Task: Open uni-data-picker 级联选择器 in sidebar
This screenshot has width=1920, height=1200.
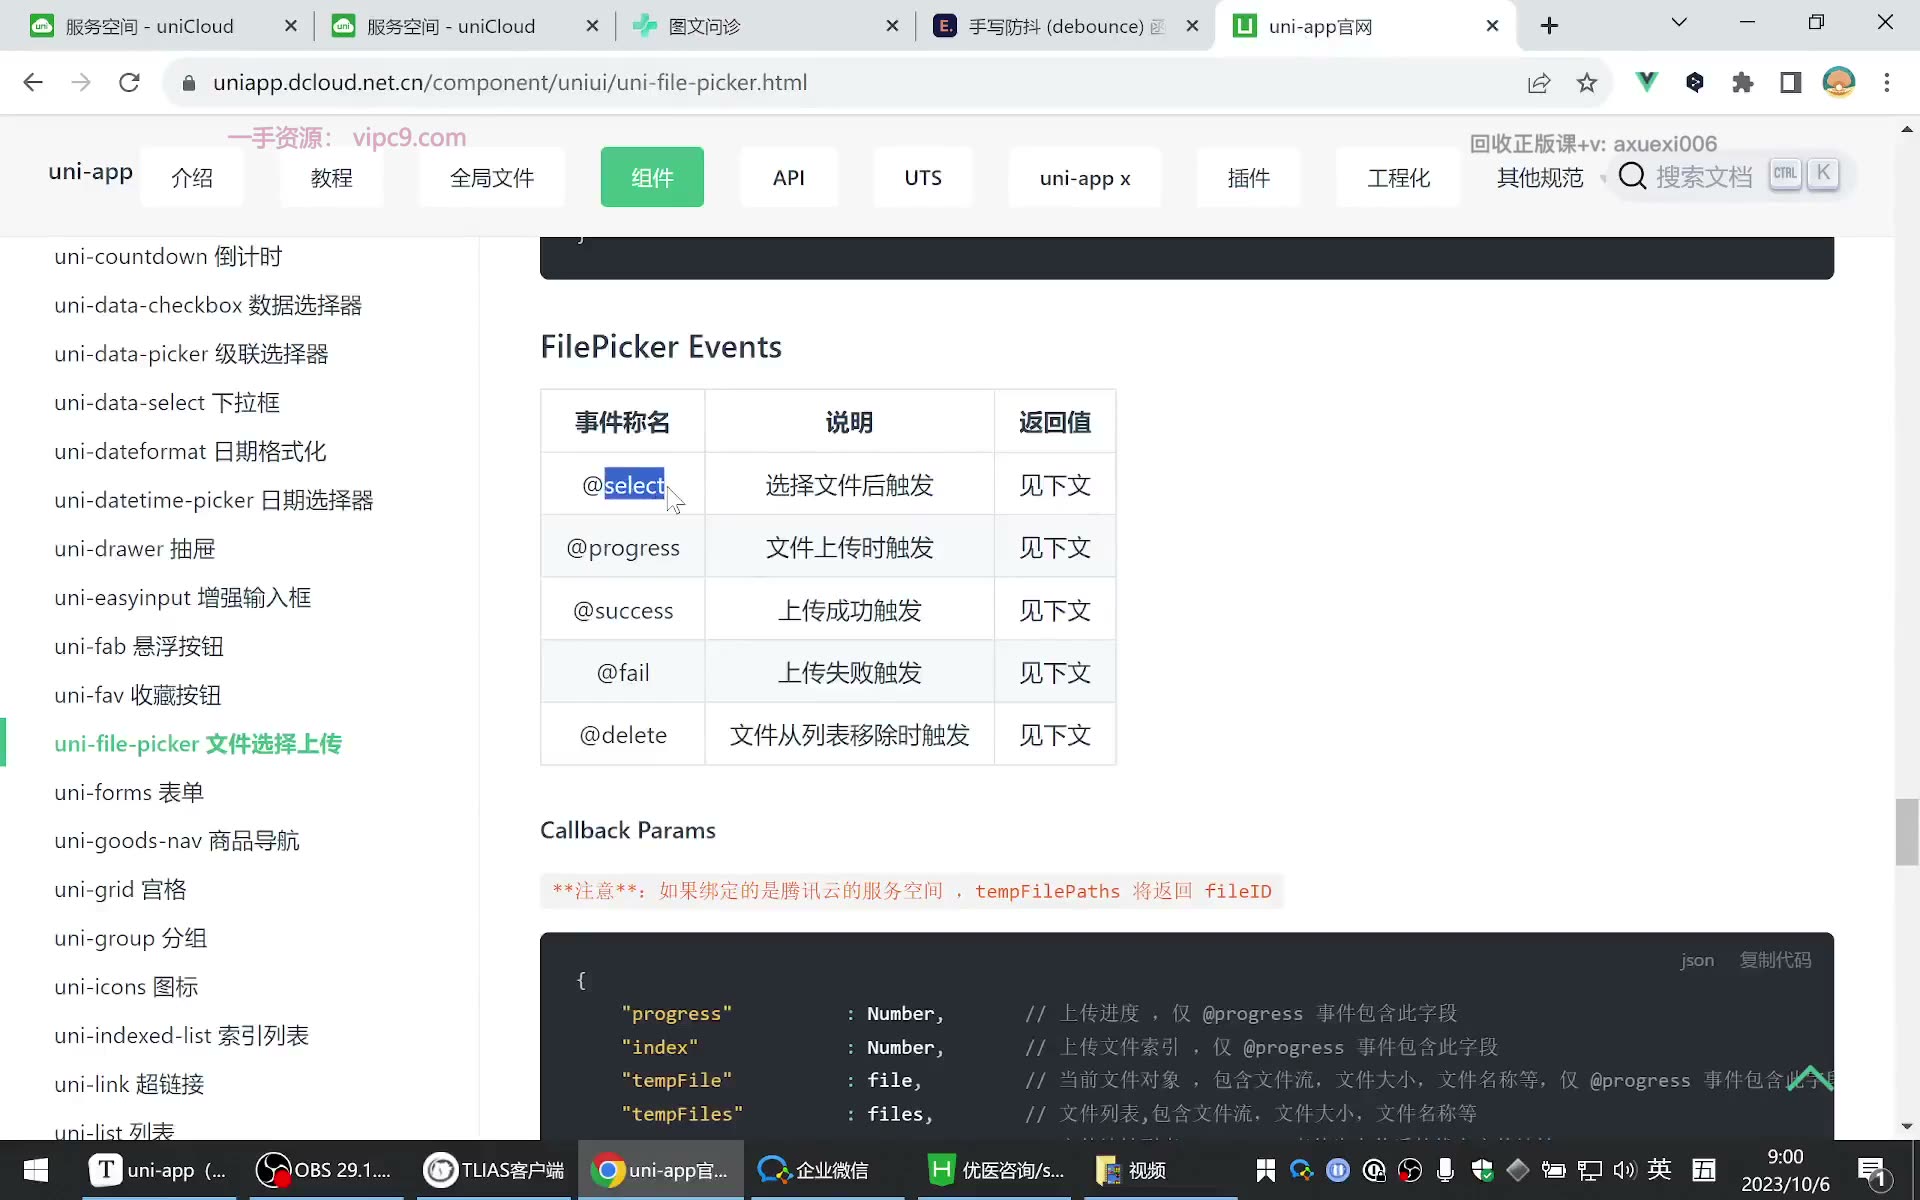Action: (x=191, y=354)
